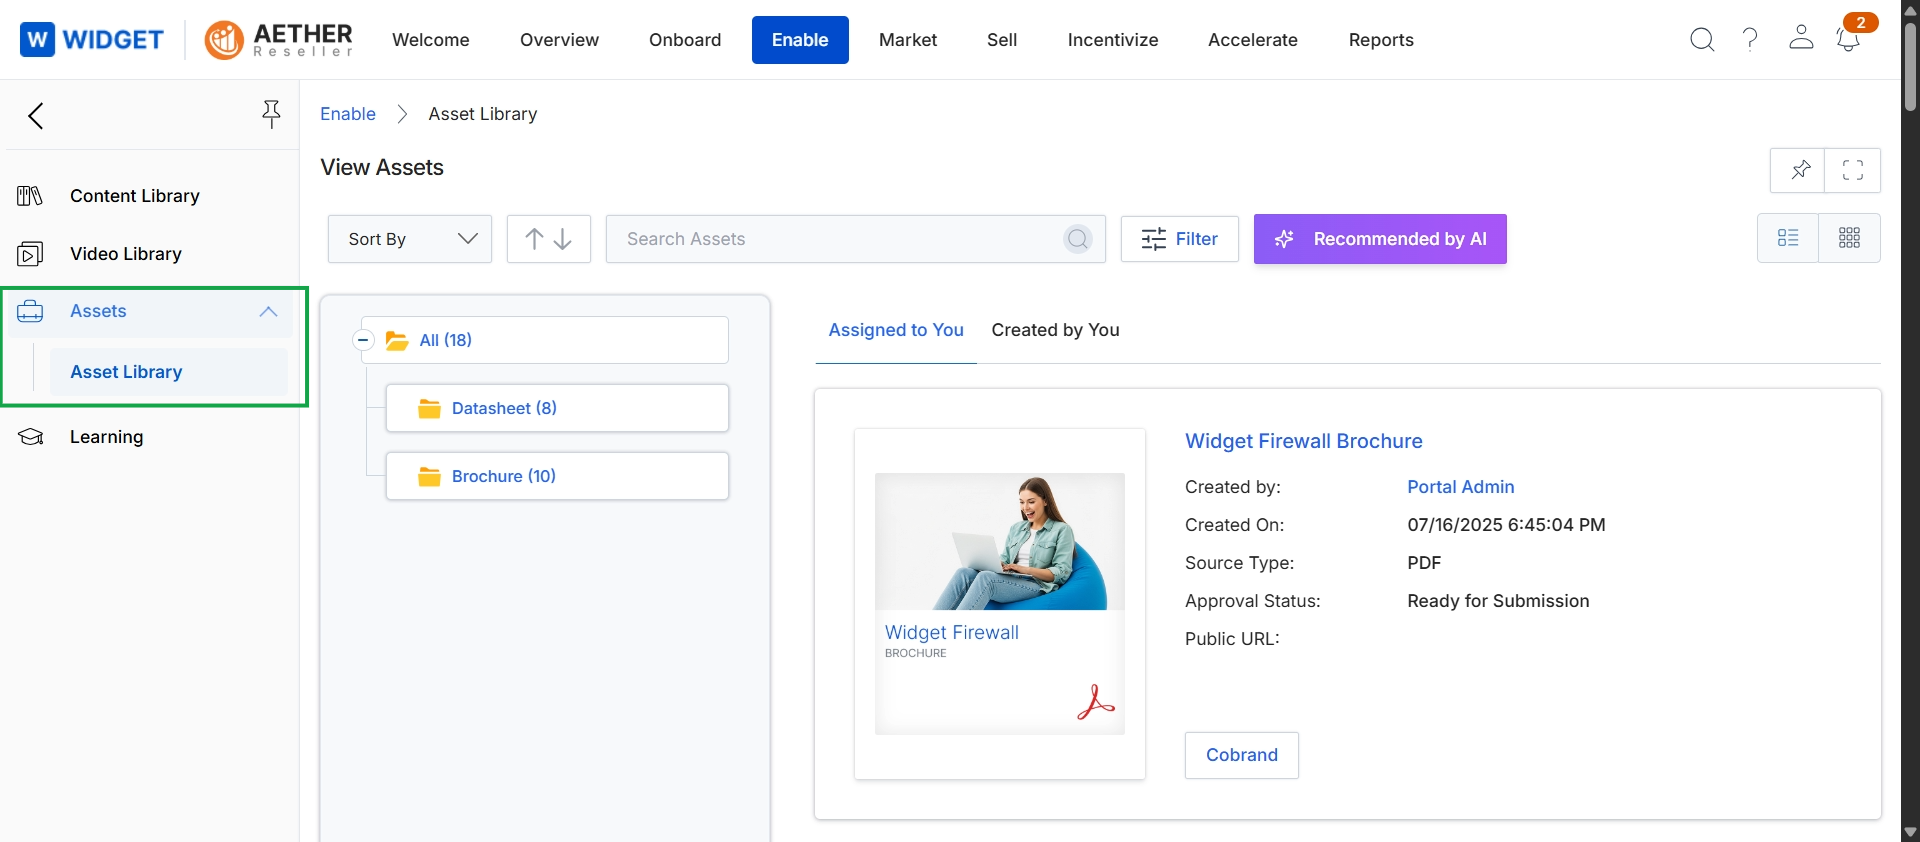Screen dimensions: 1920x842
Task: Select Asset Library in sidebar
Action: pos(169,372)
